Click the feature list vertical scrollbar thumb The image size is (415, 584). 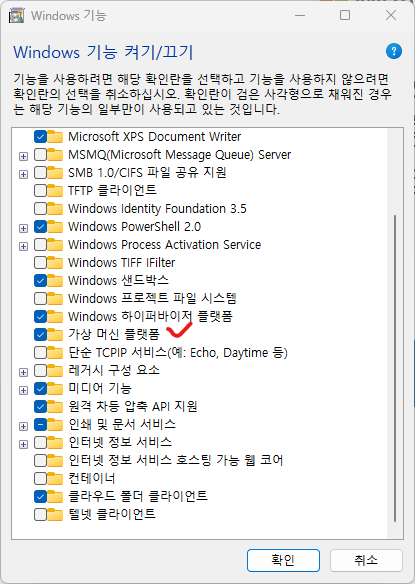(395, 368)
